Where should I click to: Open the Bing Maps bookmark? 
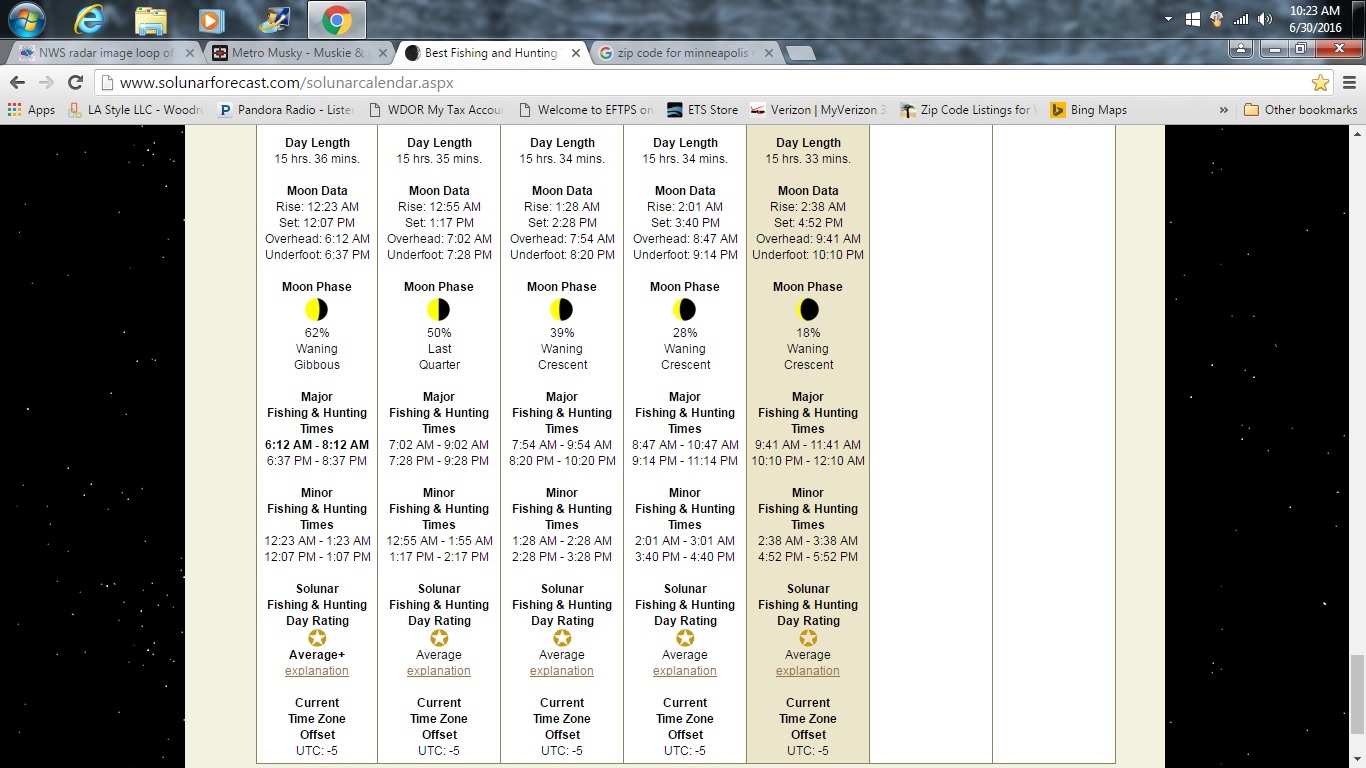pyautogui.click(x=1087, y=110)
